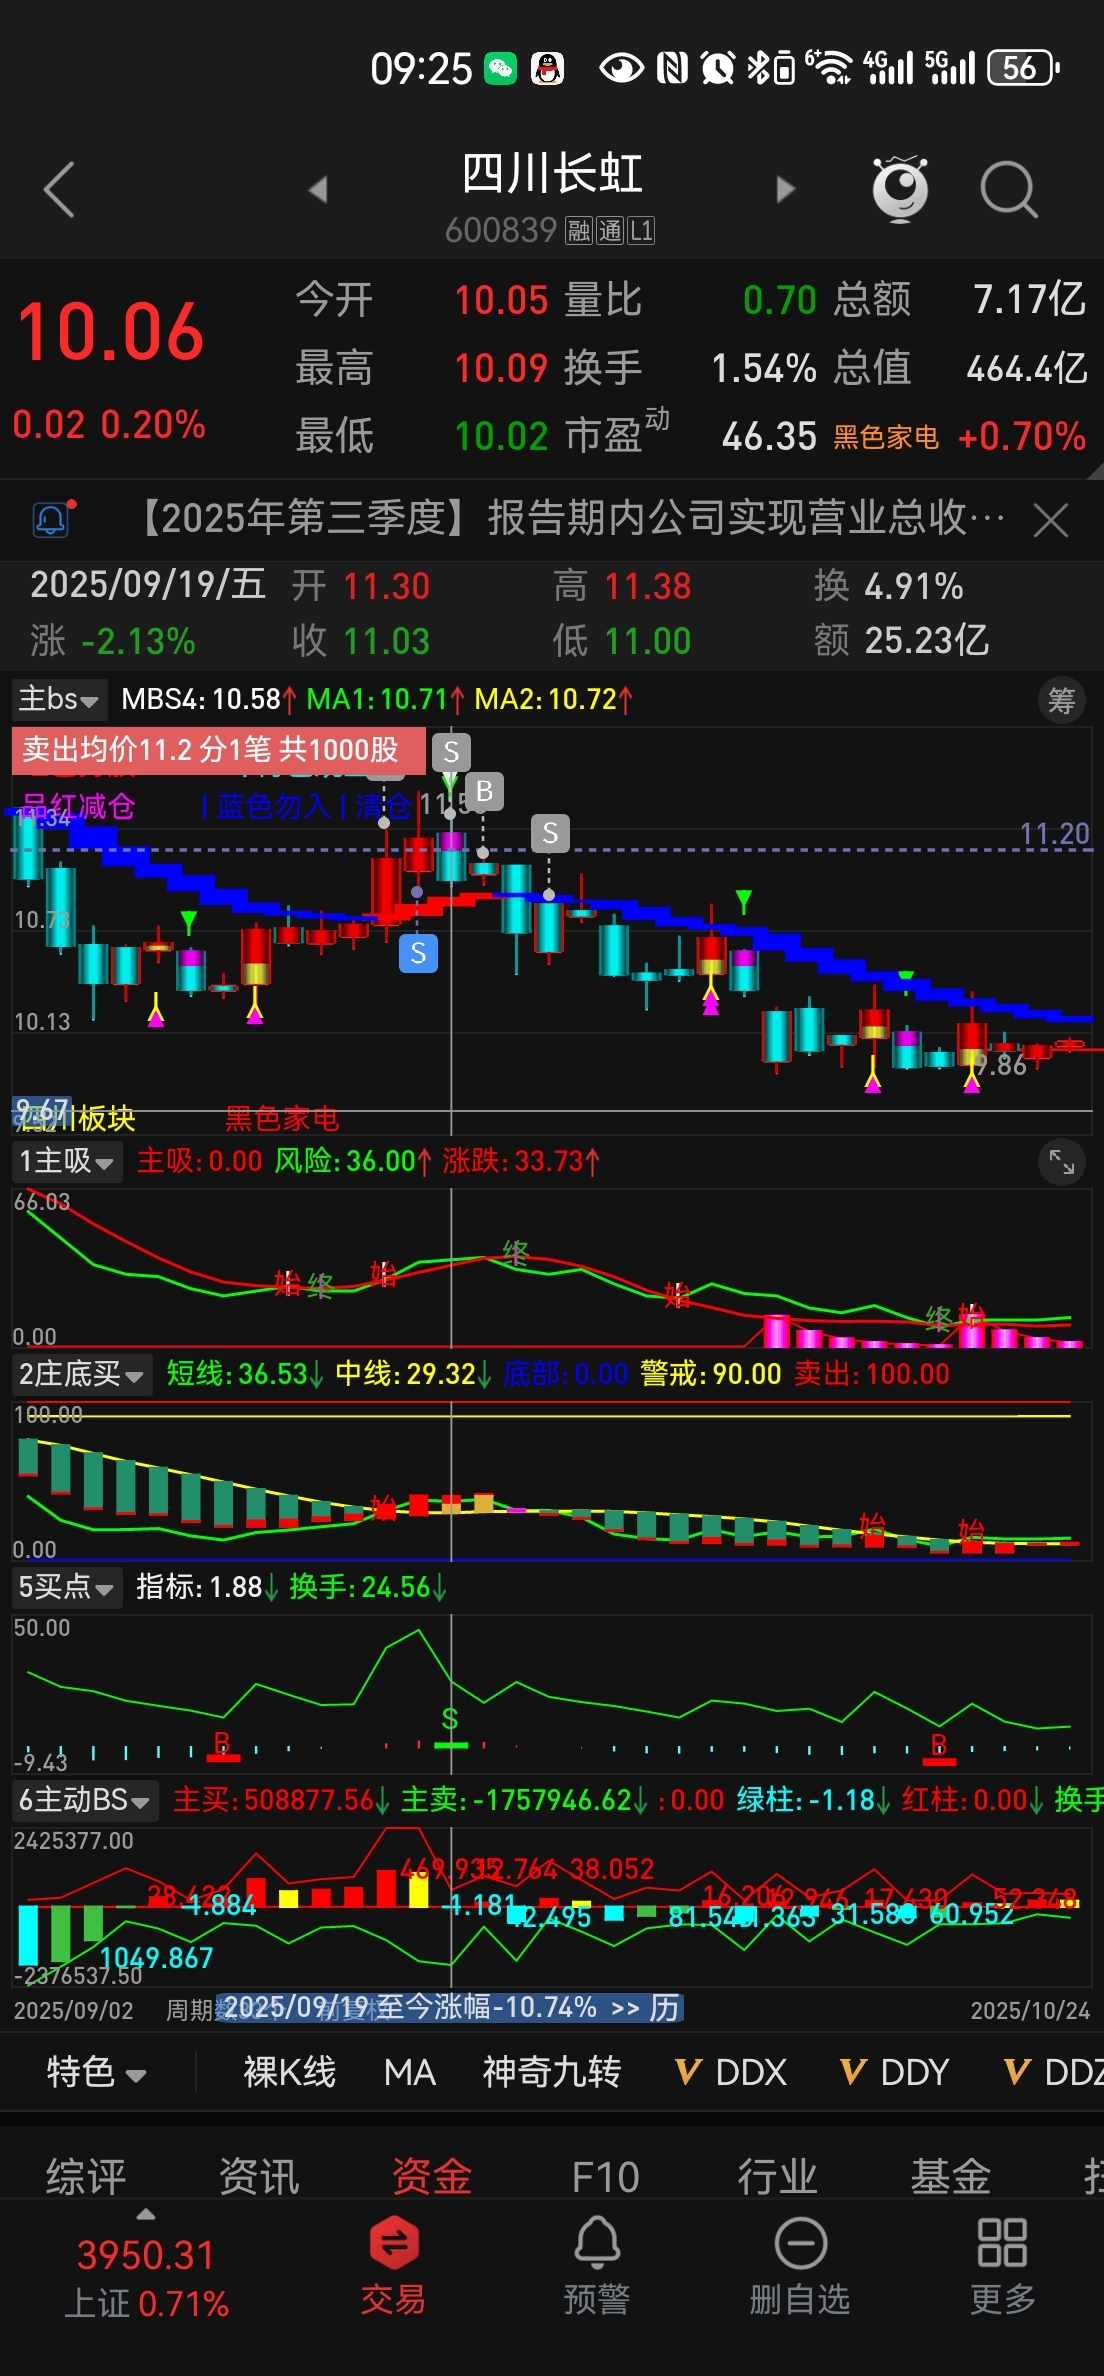Tap the 11.20 price line label
The width and height of the screenshot is (1104, 2376).
click(1055, 833)
